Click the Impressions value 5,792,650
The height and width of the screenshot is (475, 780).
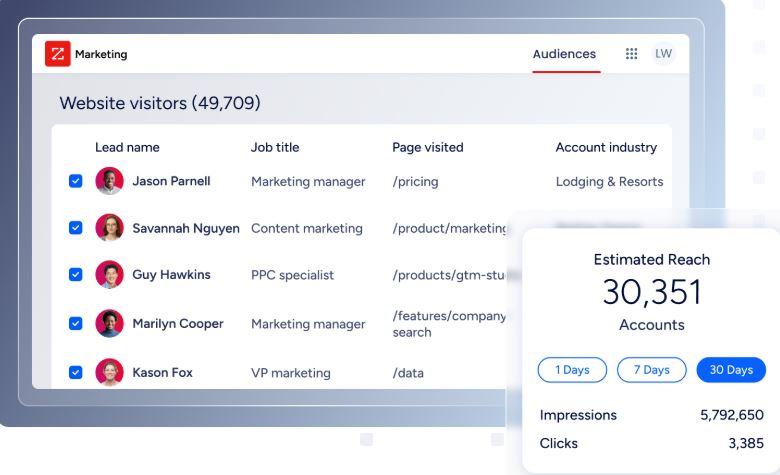tap(732, 415)
